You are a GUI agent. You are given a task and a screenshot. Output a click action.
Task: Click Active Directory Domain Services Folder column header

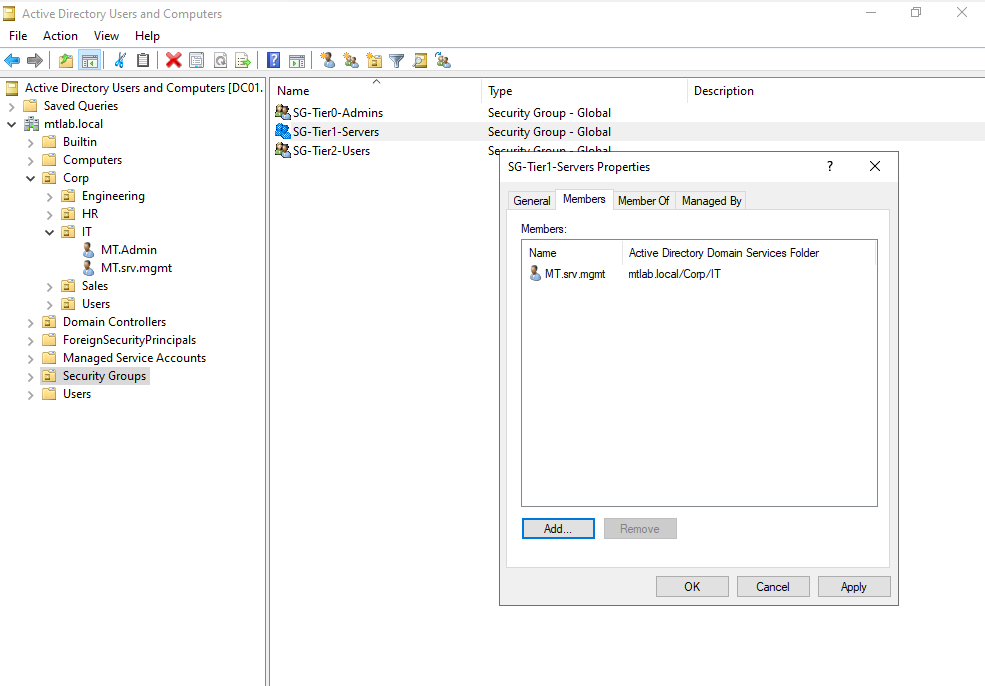pyautogui.click(x=748, y=253)
